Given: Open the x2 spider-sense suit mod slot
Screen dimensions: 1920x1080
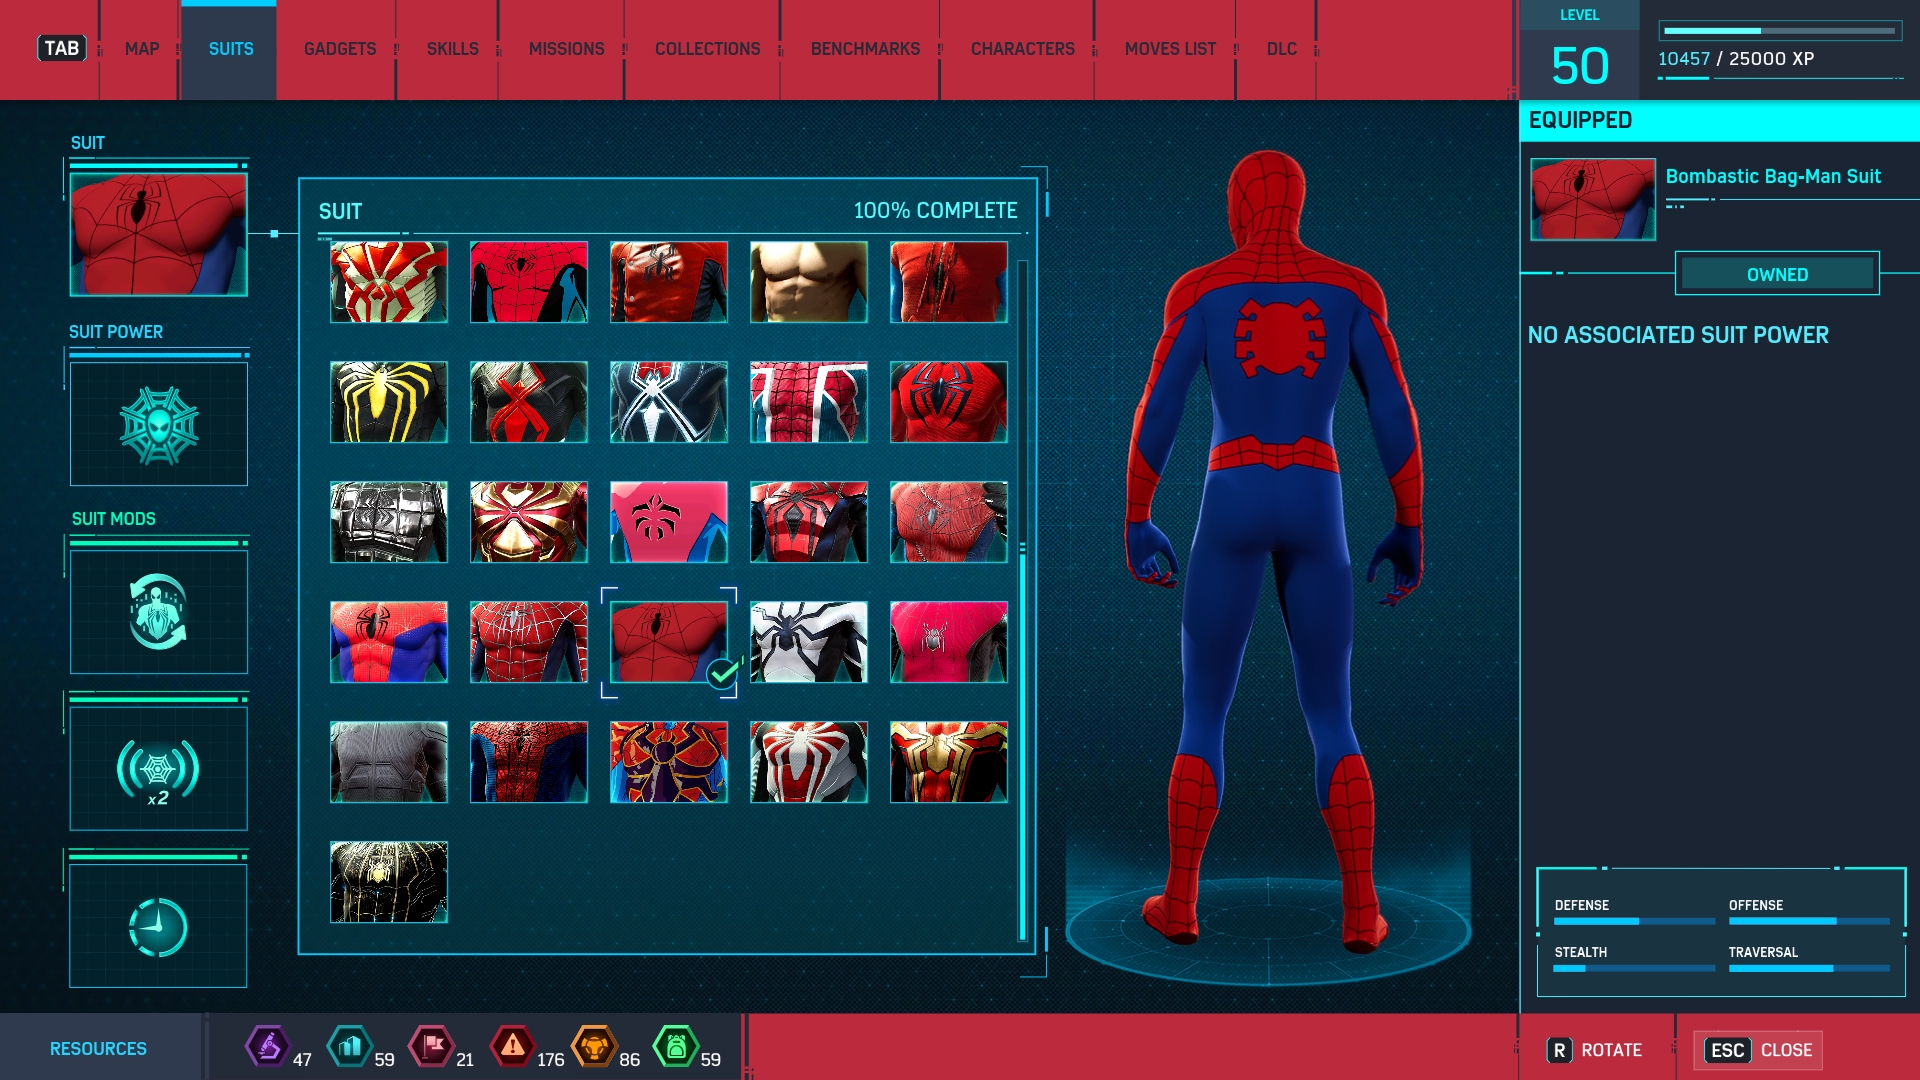Looking at the screenshot, I should click(159, 769).
